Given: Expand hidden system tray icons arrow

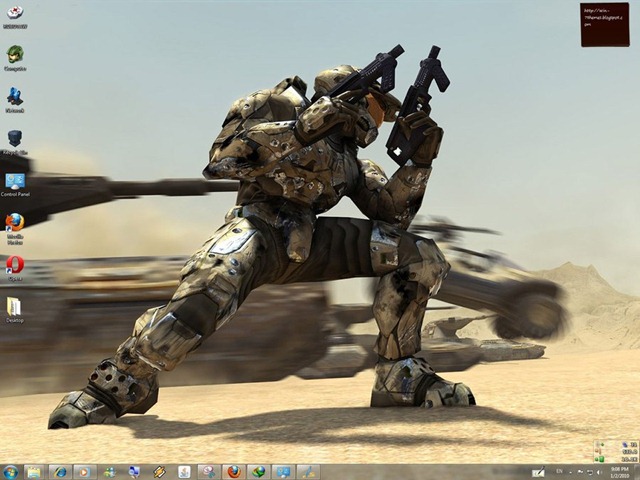Looking at the screenshot, I should click(x=571, y=472).
